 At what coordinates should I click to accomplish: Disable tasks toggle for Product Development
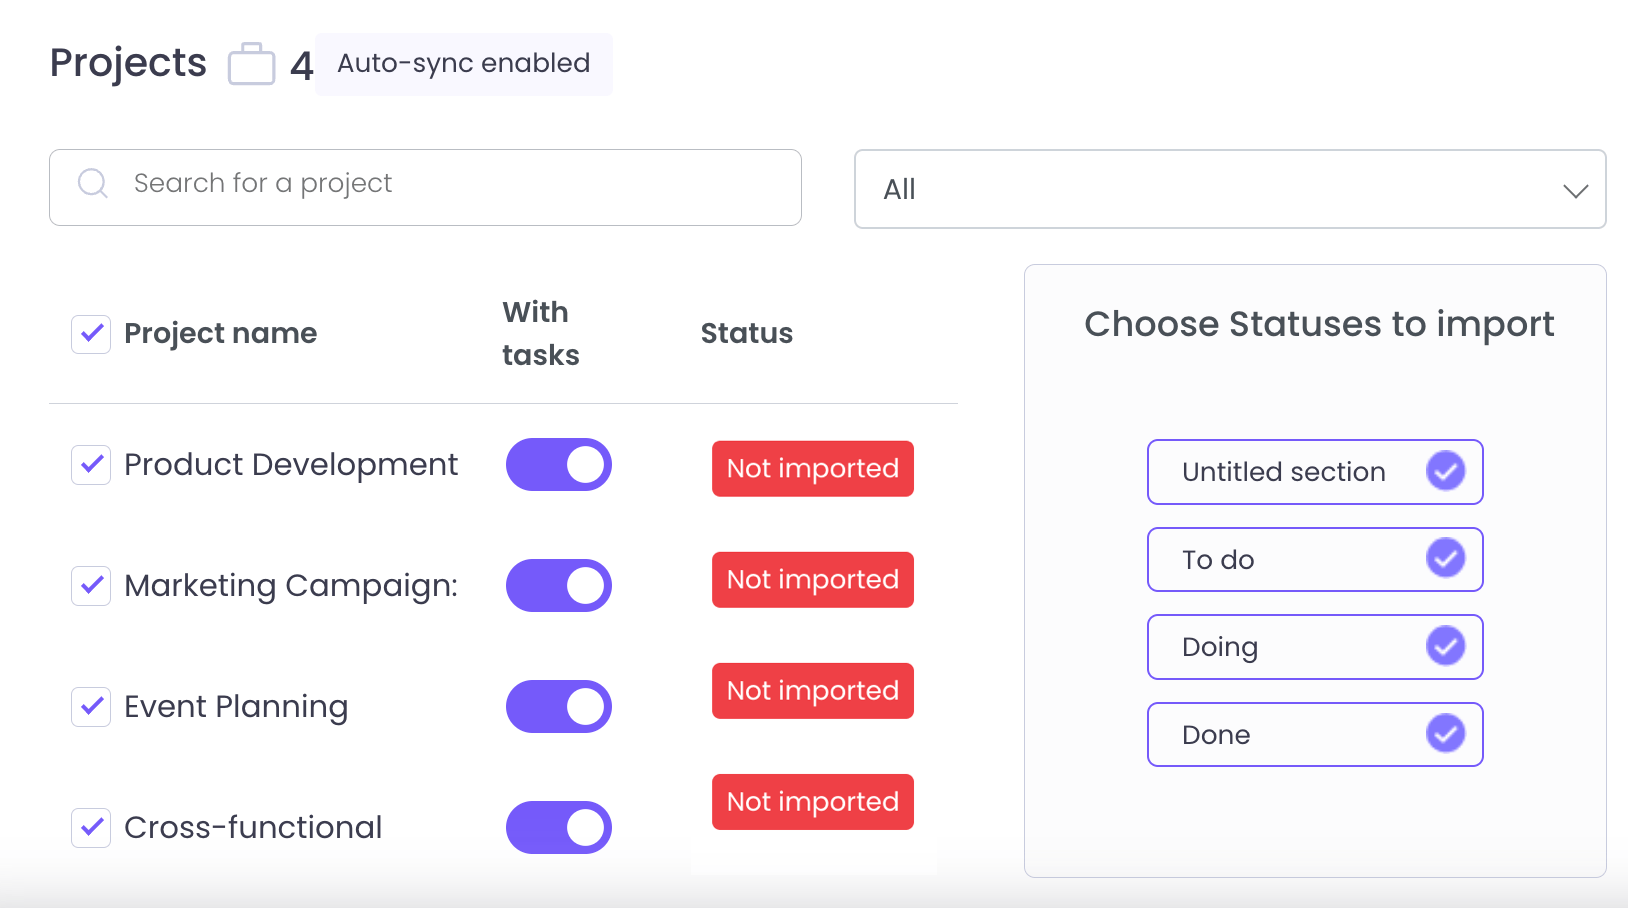coord(558,465)
